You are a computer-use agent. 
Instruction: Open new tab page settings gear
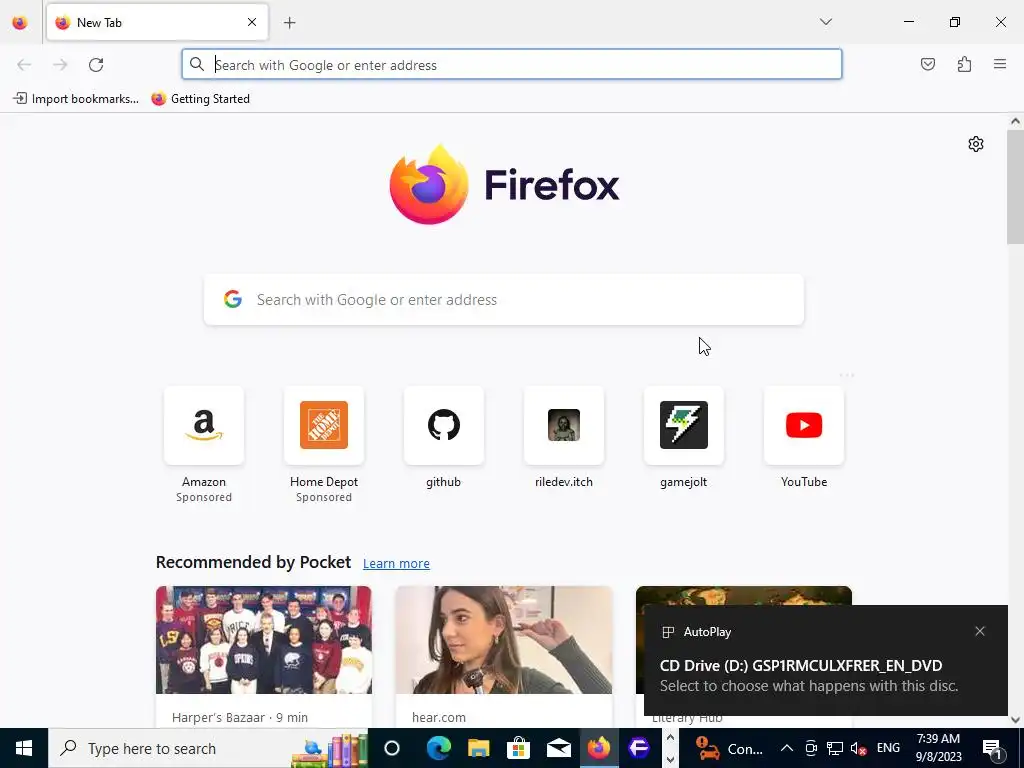pyautogui.click(x=976, y=144)
